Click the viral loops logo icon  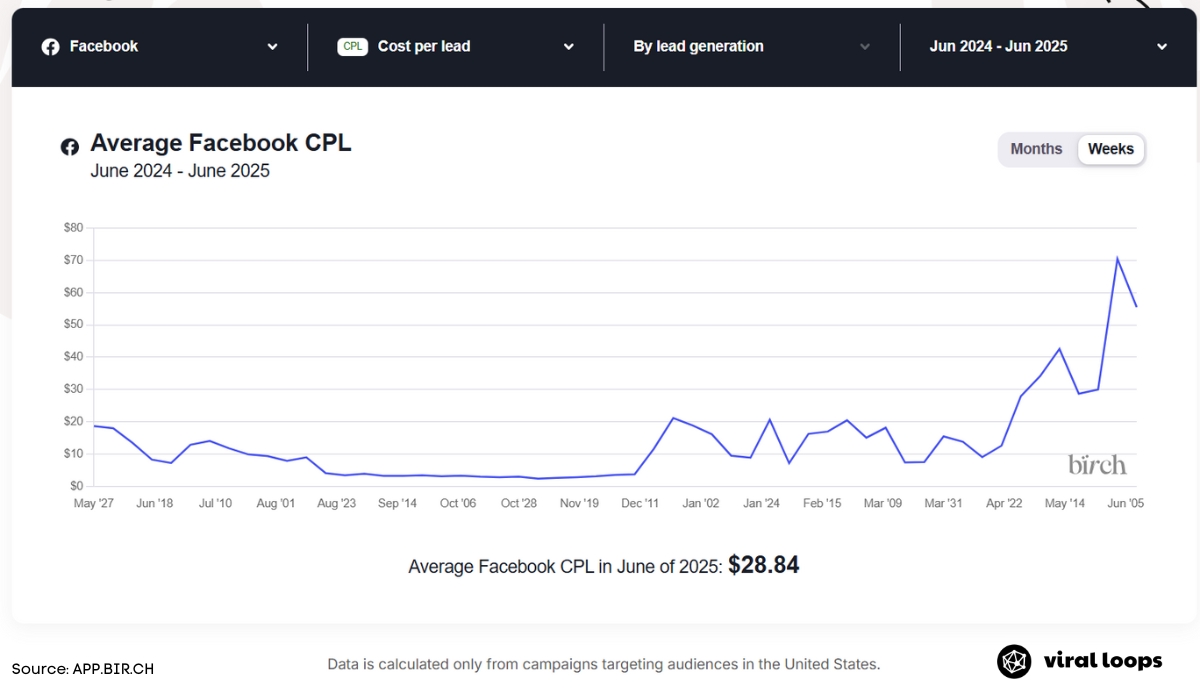(1014, 661)
